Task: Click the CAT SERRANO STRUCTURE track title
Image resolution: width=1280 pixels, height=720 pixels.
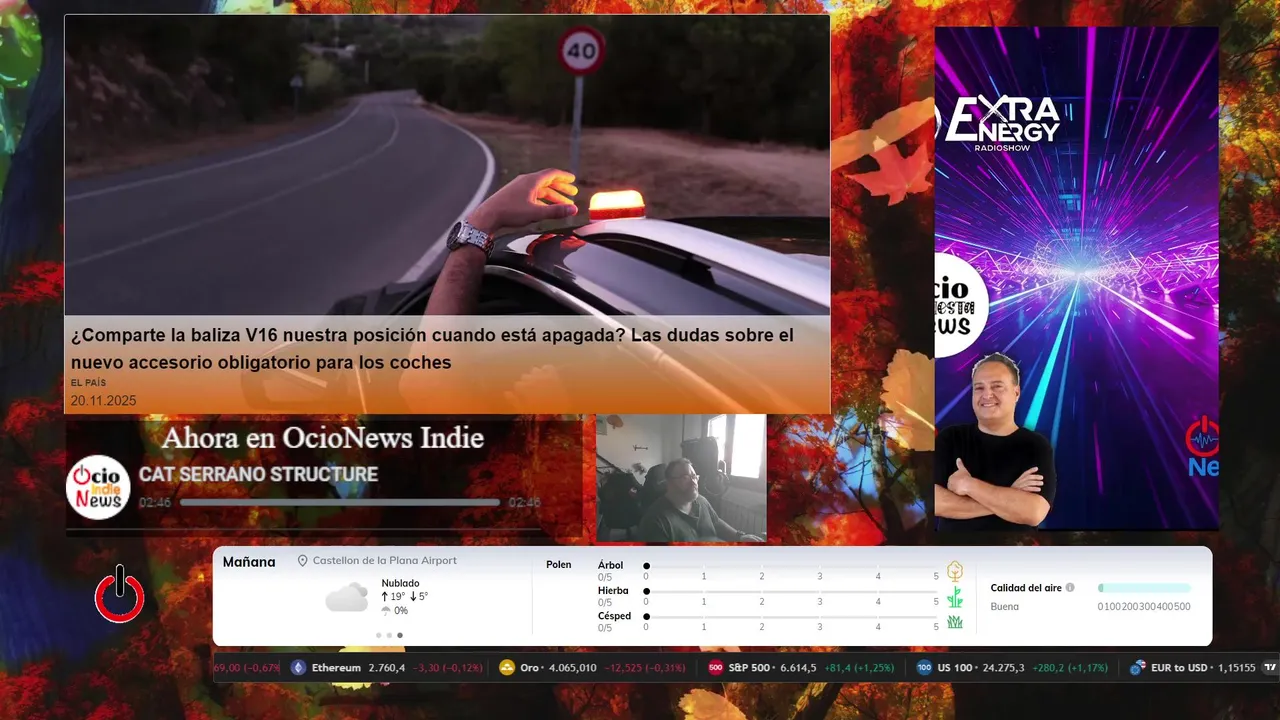Action: tap(258, 475)
